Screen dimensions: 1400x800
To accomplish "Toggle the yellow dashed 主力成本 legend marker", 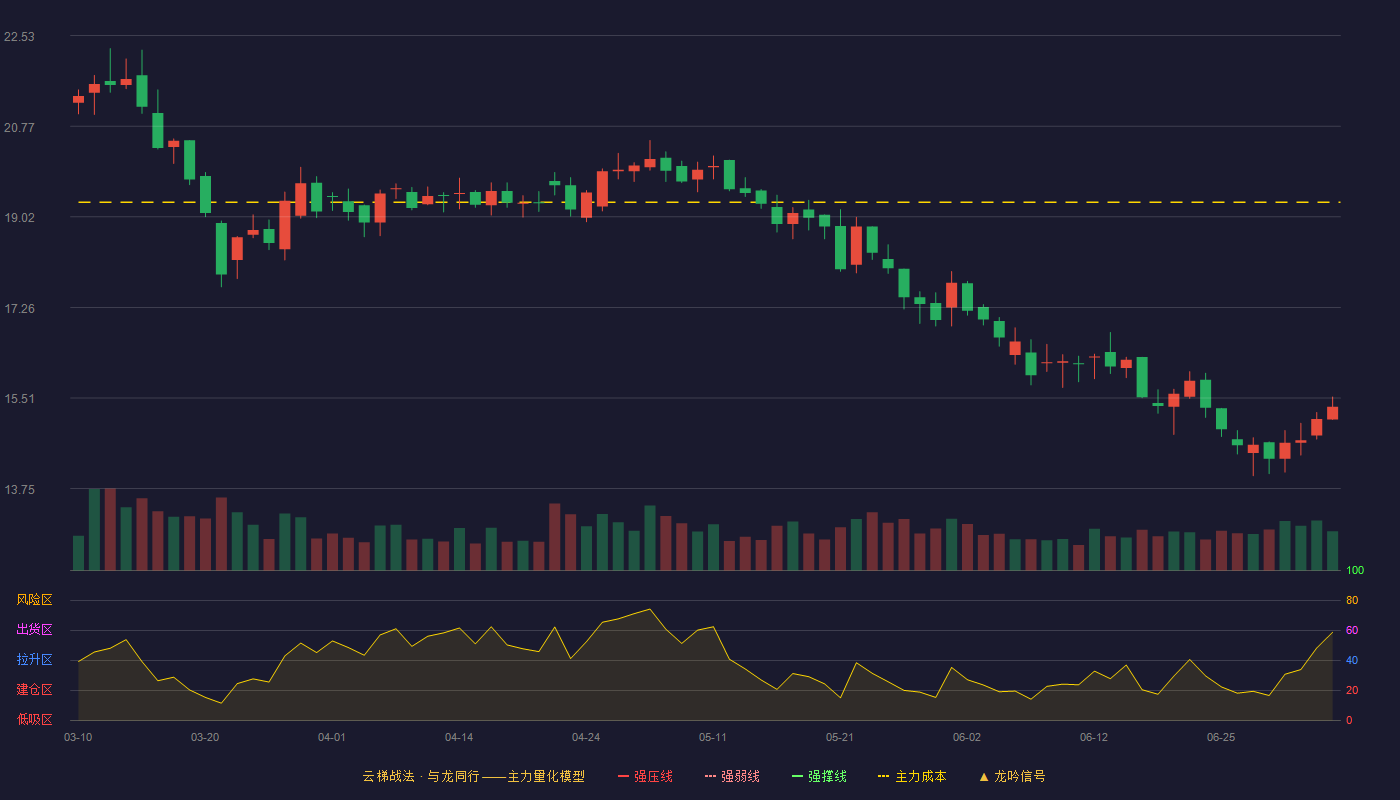I will 883,776.
